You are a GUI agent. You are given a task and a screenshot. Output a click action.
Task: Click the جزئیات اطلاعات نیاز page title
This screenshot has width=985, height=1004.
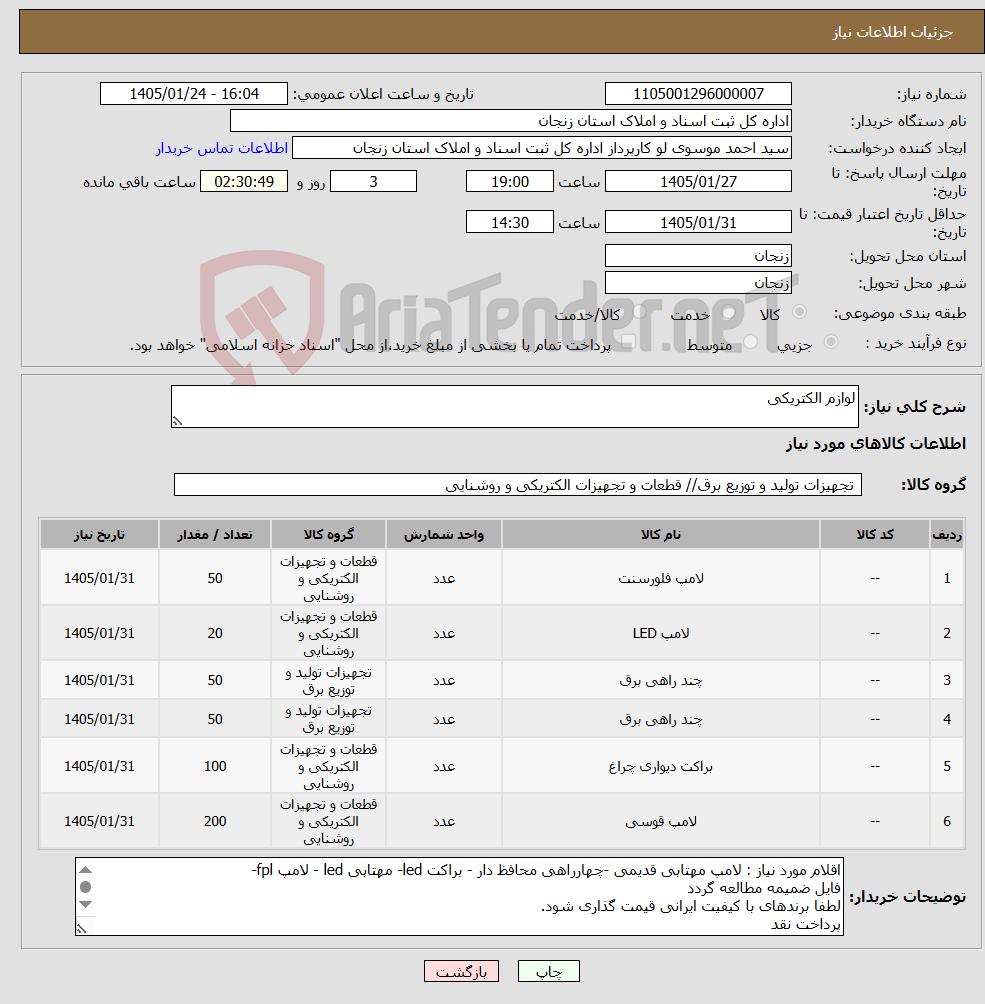point(893,32)
